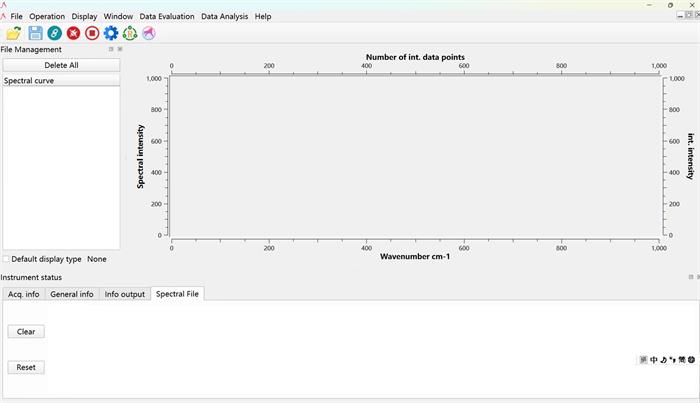The image size is (700, 403).
Task: Open a spectrum file with the folder icon
Action: point(14,33)
